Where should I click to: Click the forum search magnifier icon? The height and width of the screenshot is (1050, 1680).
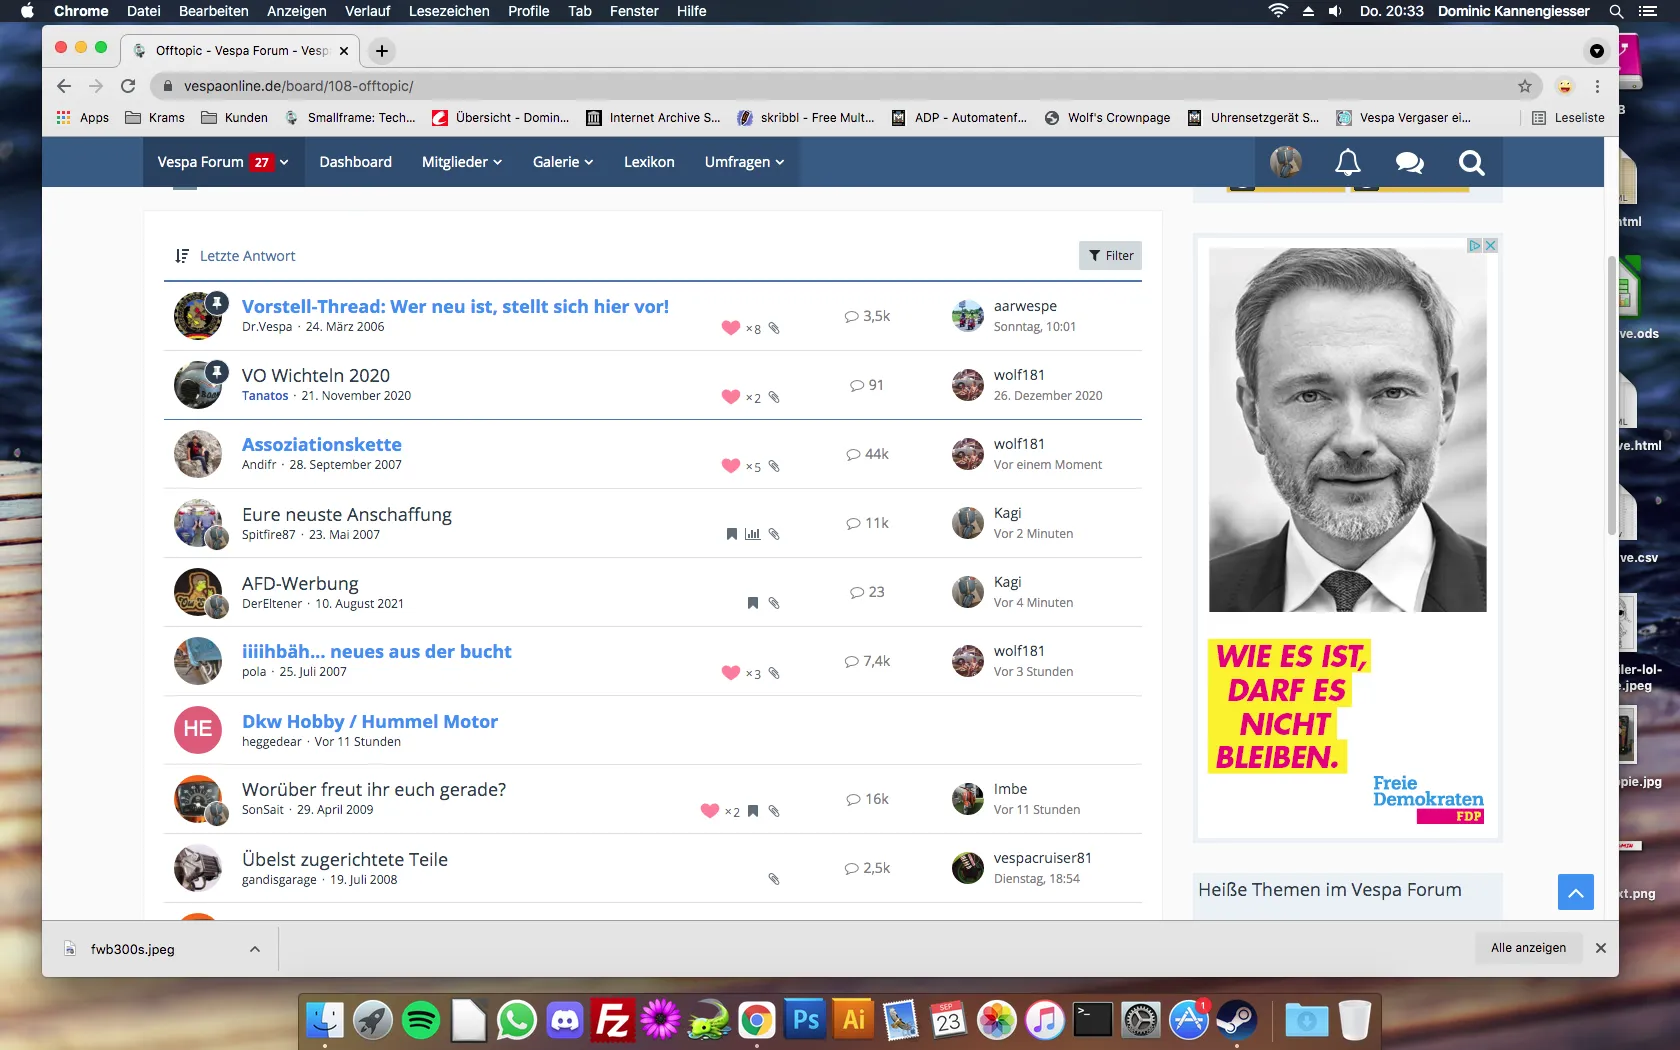(1471, 162)
